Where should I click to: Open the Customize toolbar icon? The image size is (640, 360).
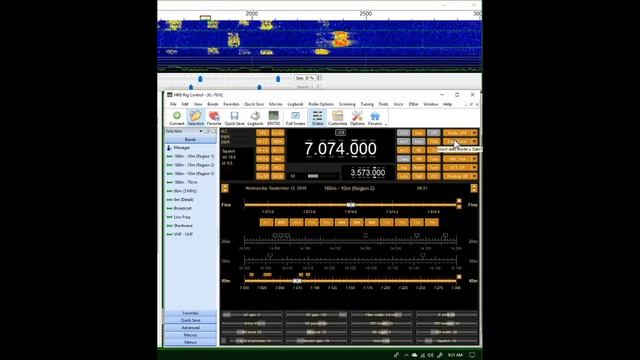[x=338, y=118]
